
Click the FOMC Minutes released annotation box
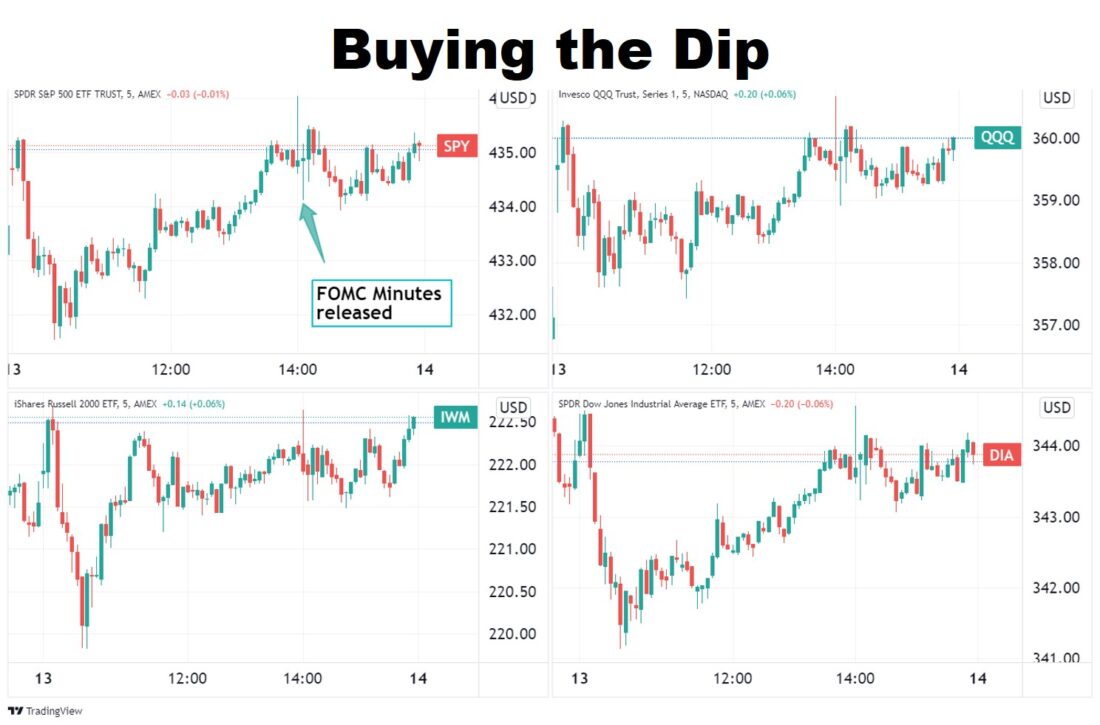[381, 303]
